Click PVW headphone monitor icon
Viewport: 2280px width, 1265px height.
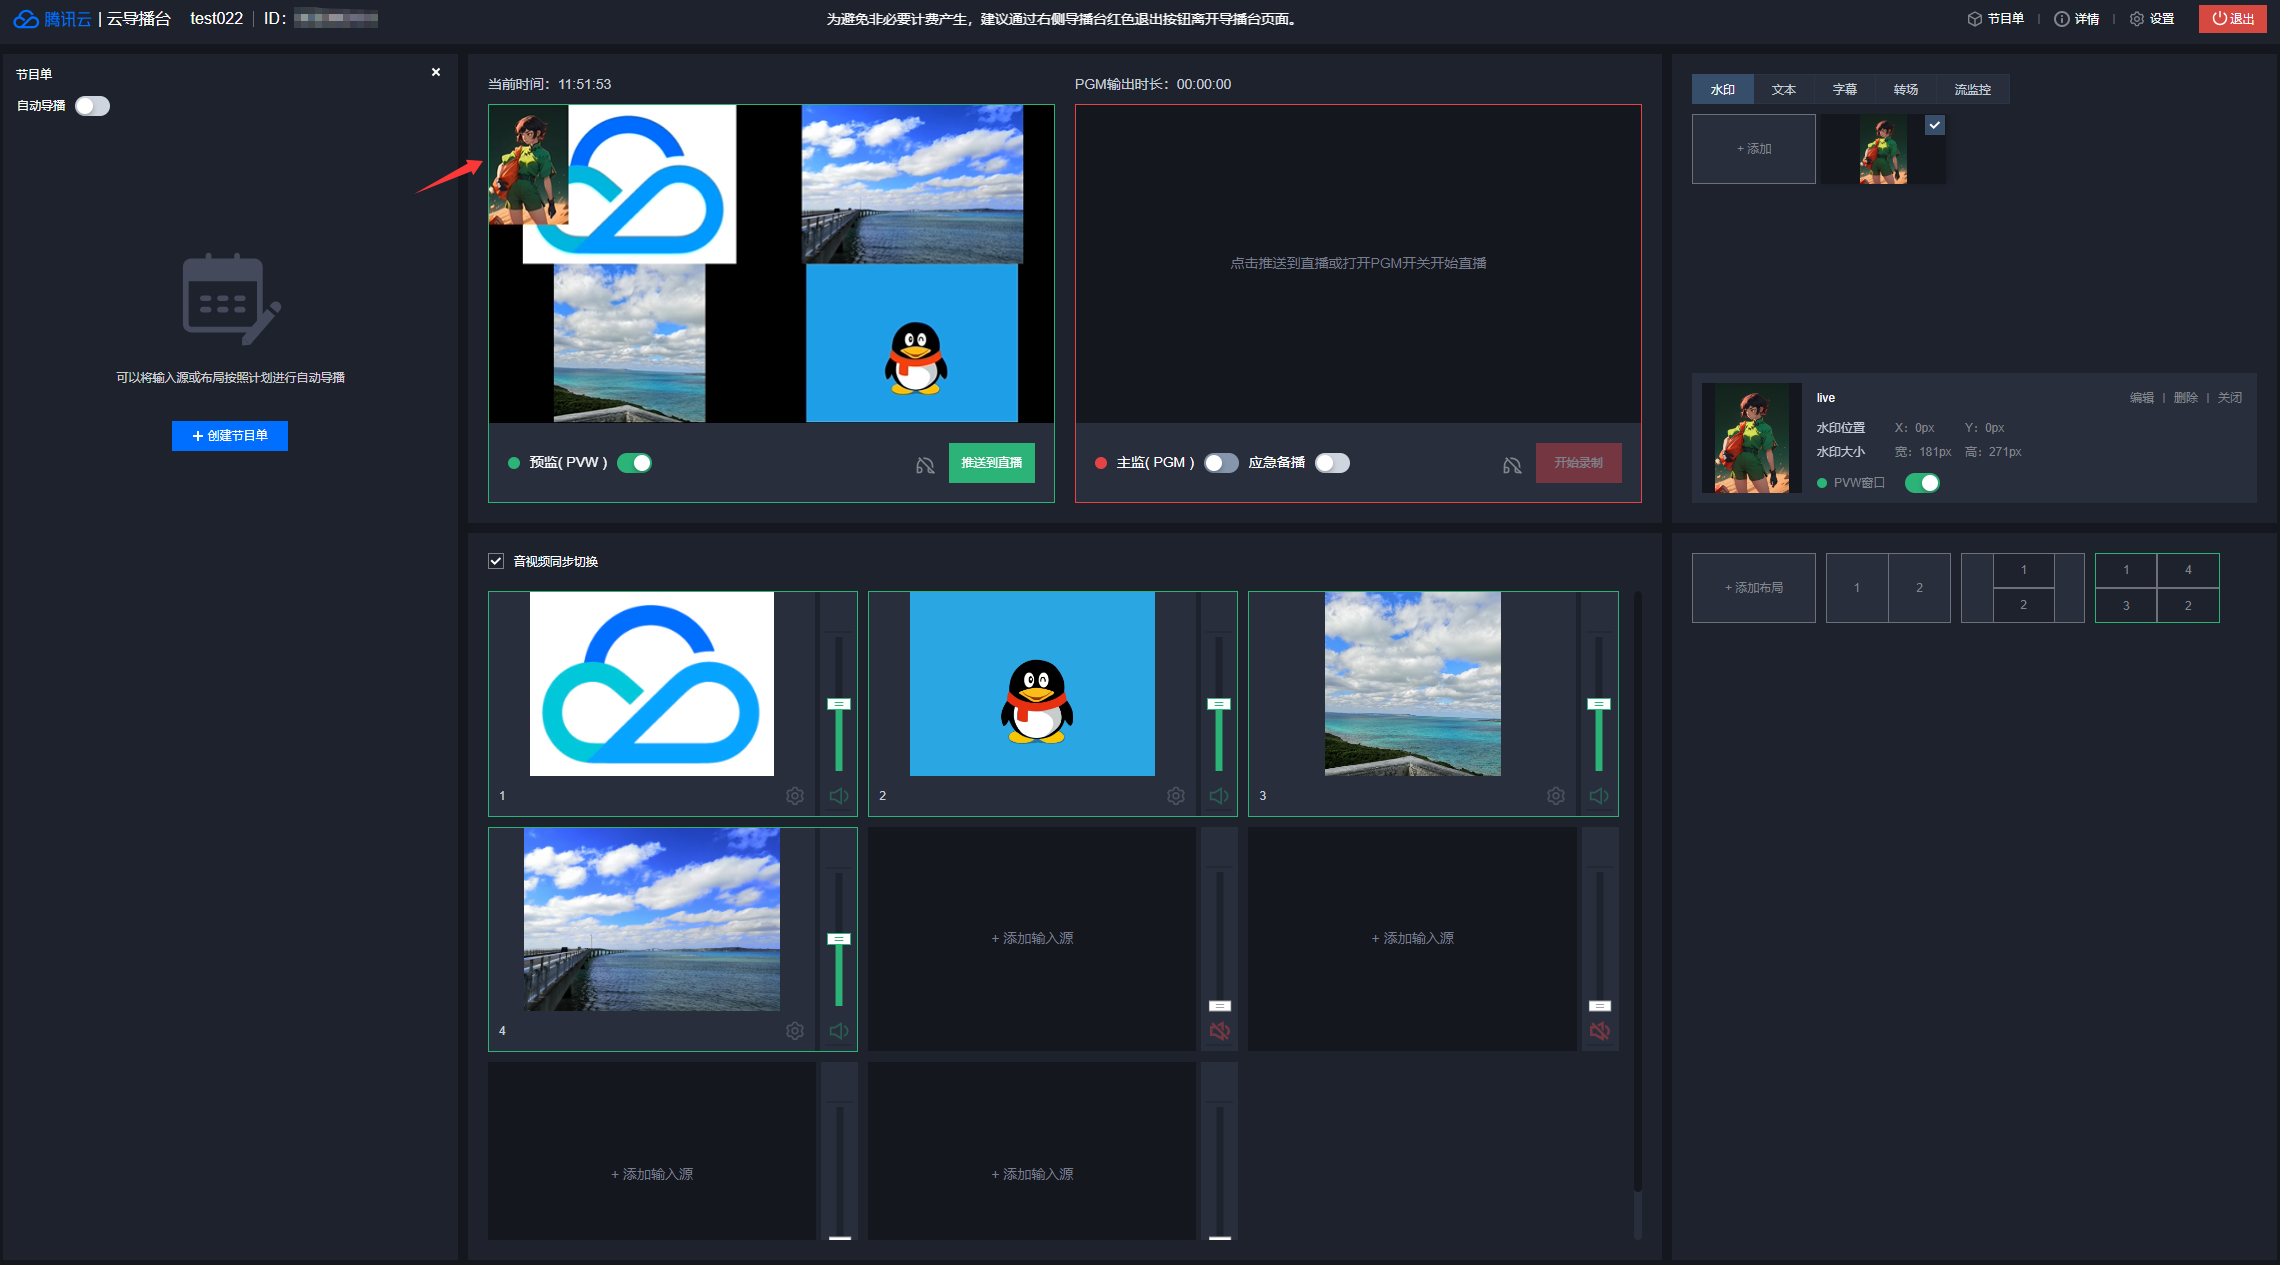tap(925, 465)
